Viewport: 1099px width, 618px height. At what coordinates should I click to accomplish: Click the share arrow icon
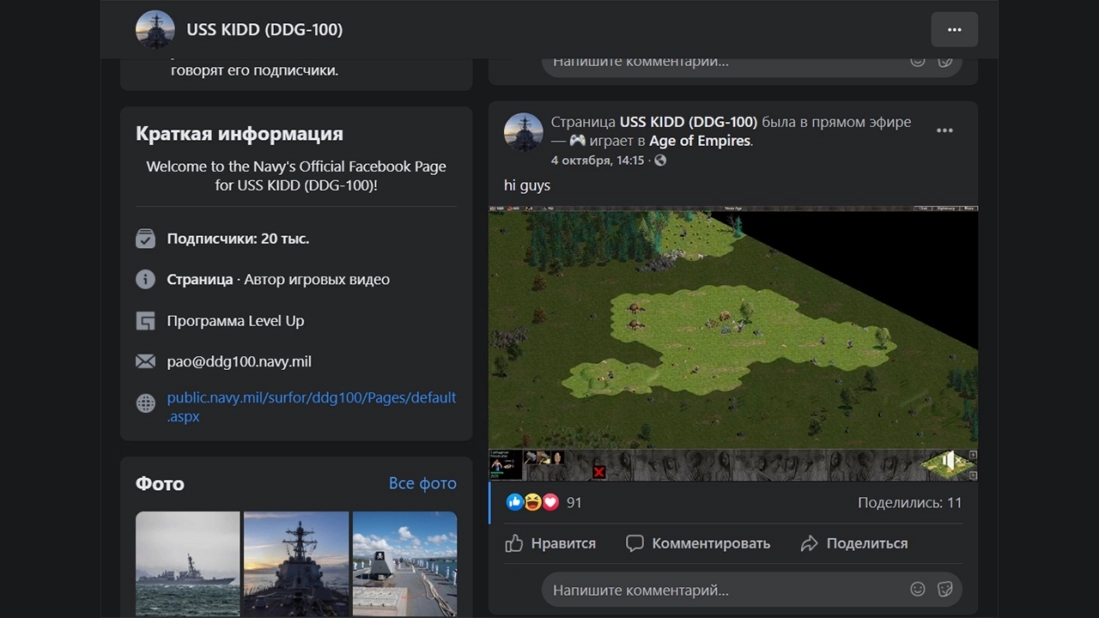[x=809, y=543]
